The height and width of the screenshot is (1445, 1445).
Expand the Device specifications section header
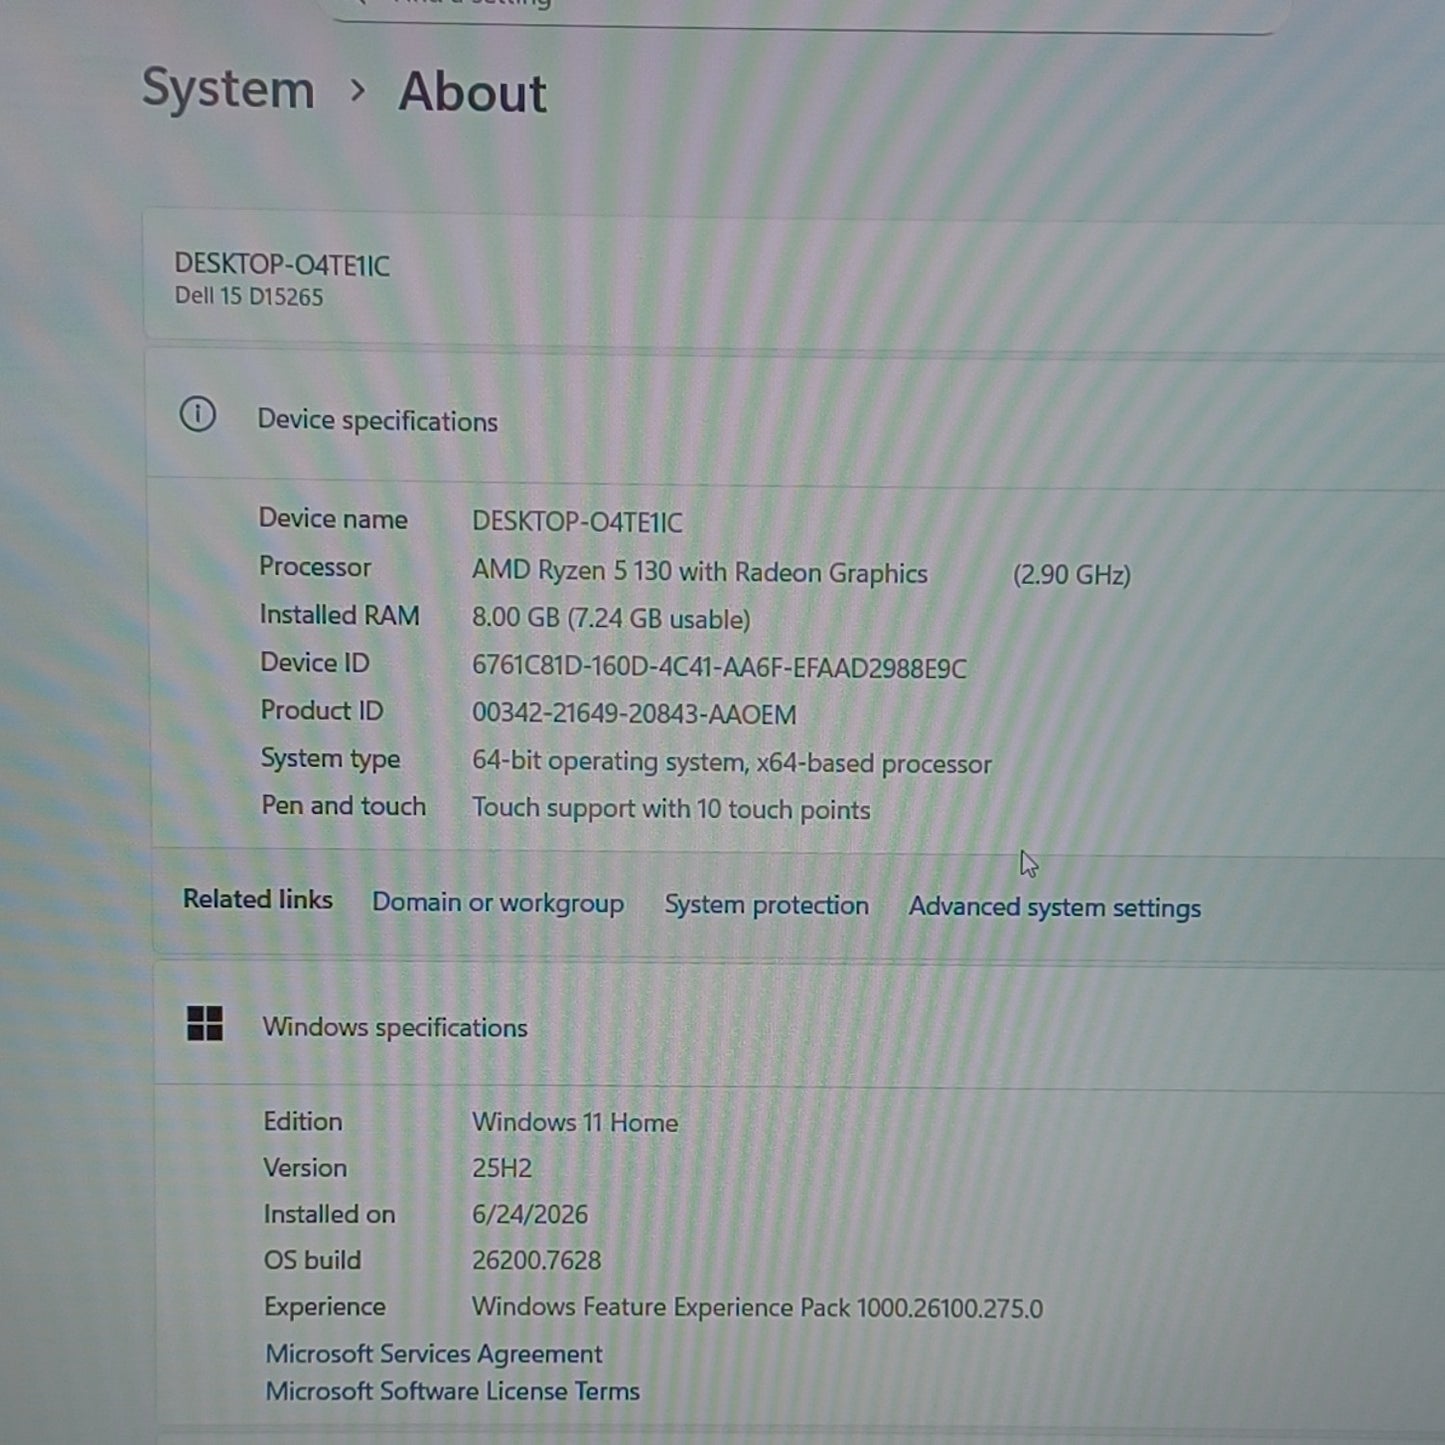(795, 419)
